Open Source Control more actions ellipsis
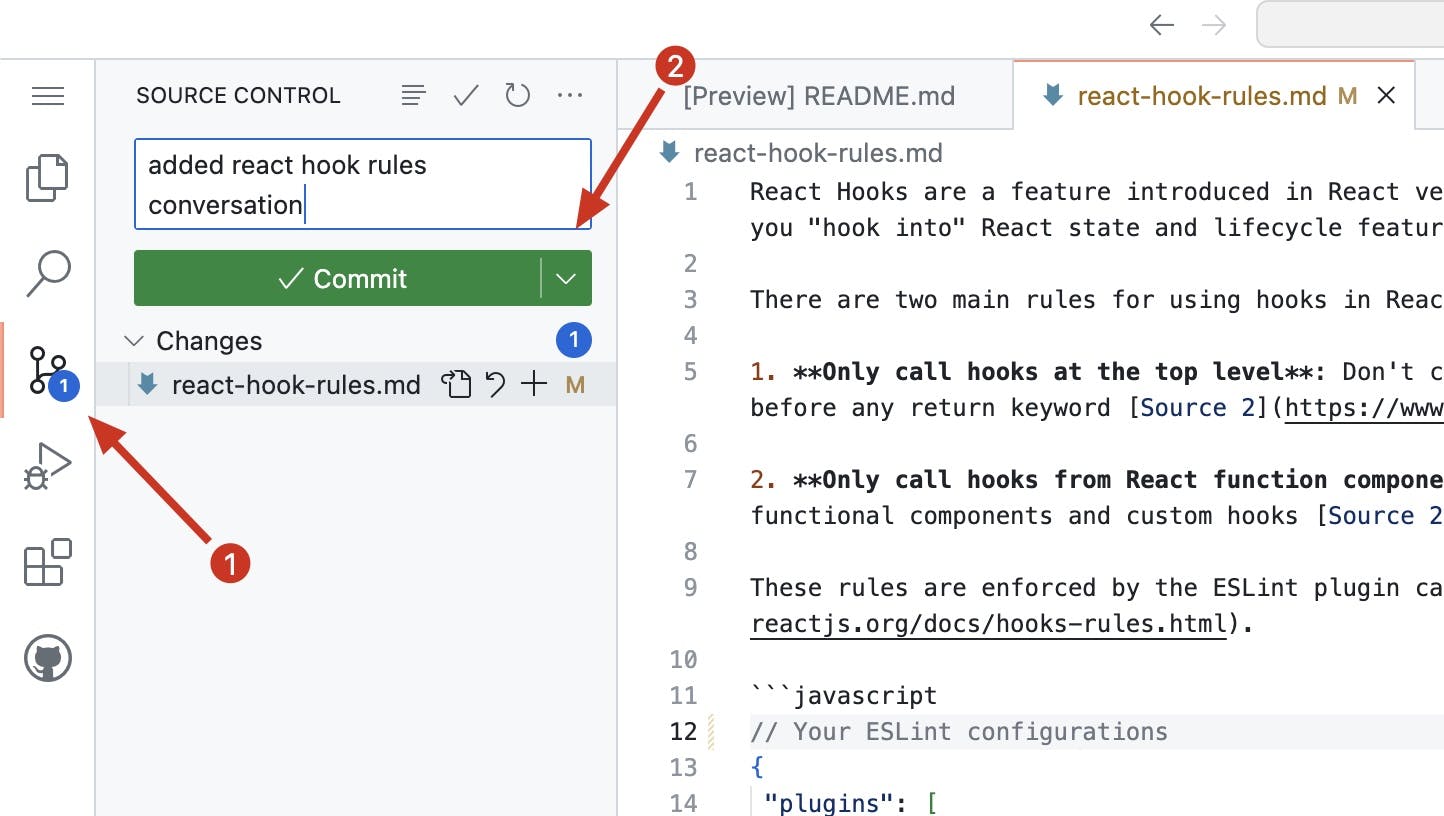Viewport: 1444px width, 816px height. tap(570, 96)
